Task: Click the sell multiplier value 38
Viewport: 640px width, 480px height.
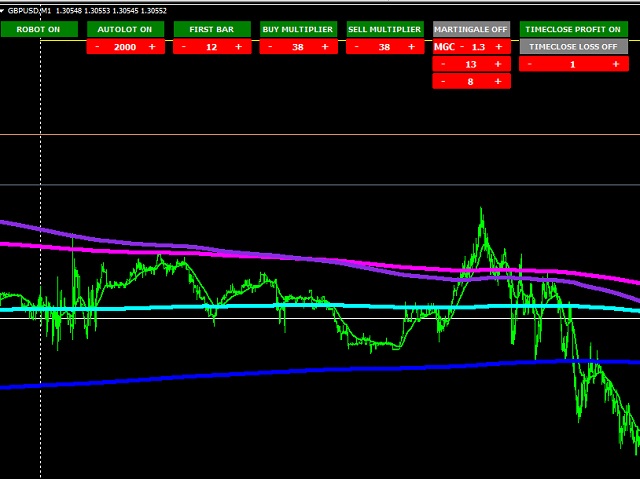Action: (x=384, y=47)
